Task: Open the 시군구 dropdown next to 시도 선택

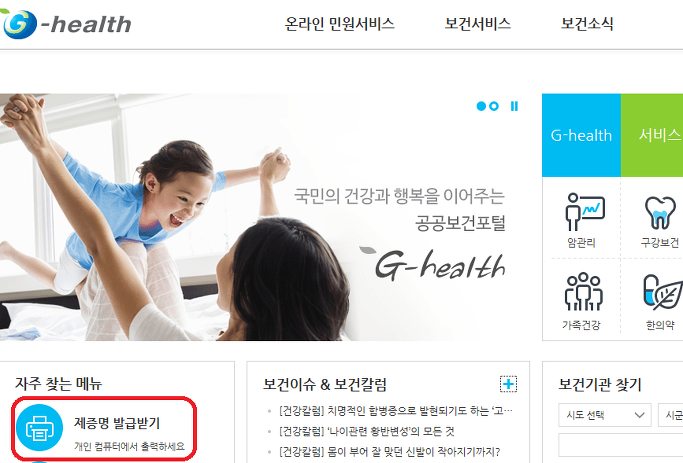Action: tap(670, 415)
